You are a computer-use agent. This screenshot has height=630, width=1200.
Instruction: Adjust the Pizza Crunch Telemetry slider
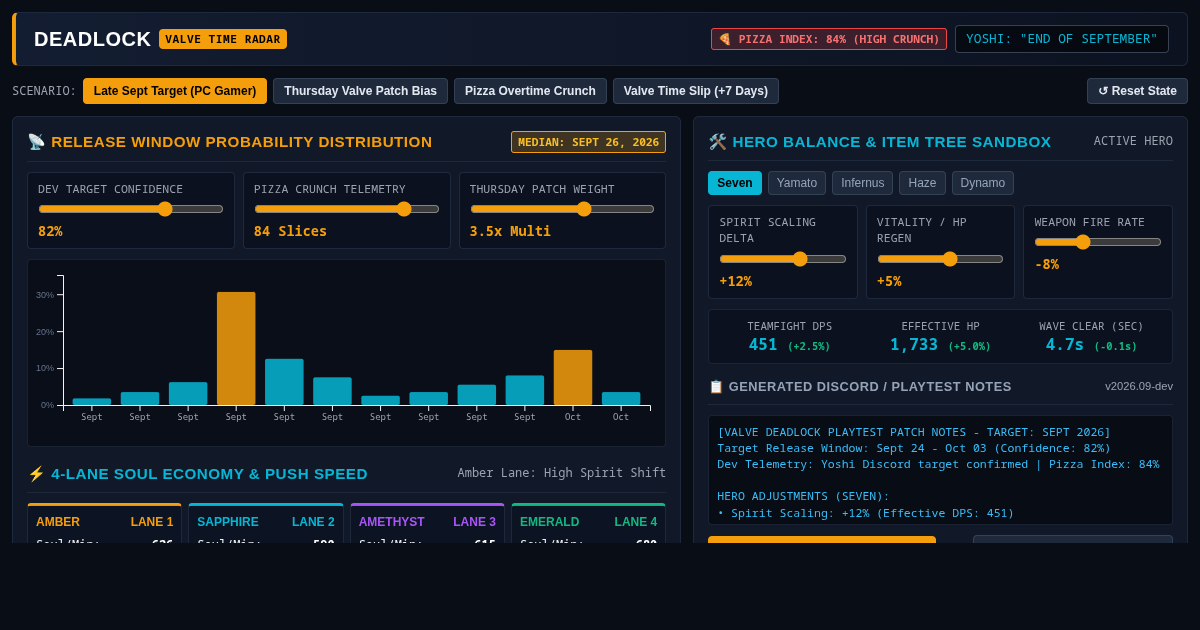pos(347,209)
